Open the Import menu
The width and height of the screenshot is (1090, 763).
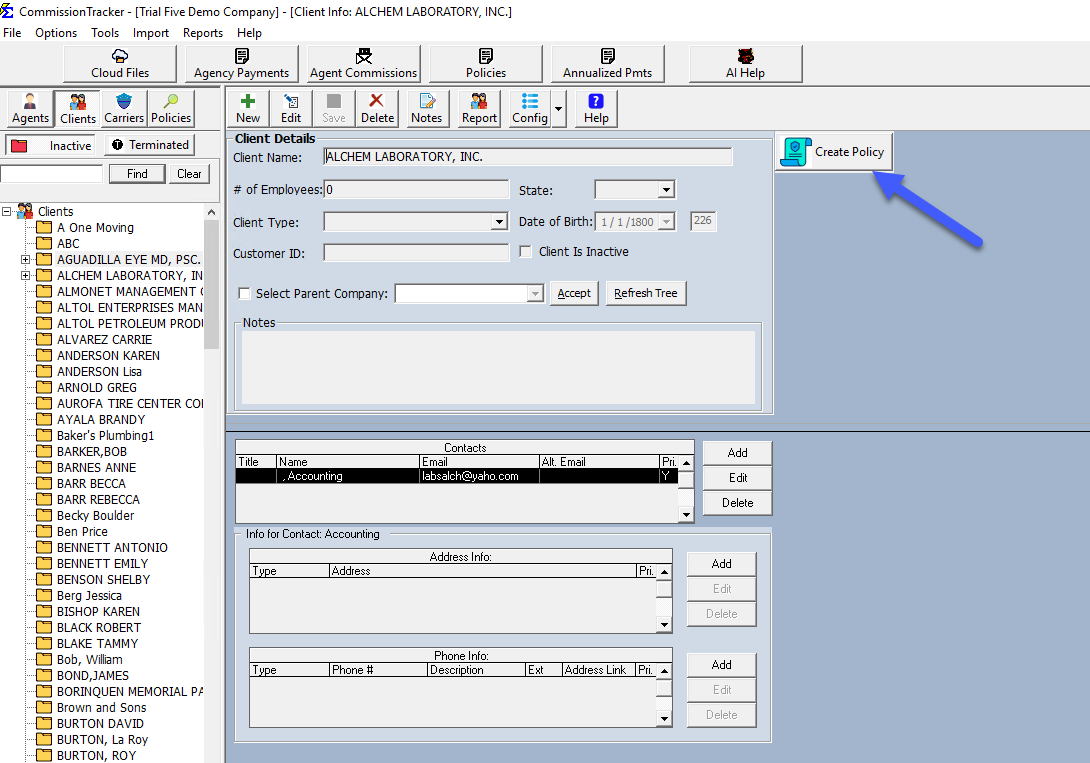(x=151, y=33)
